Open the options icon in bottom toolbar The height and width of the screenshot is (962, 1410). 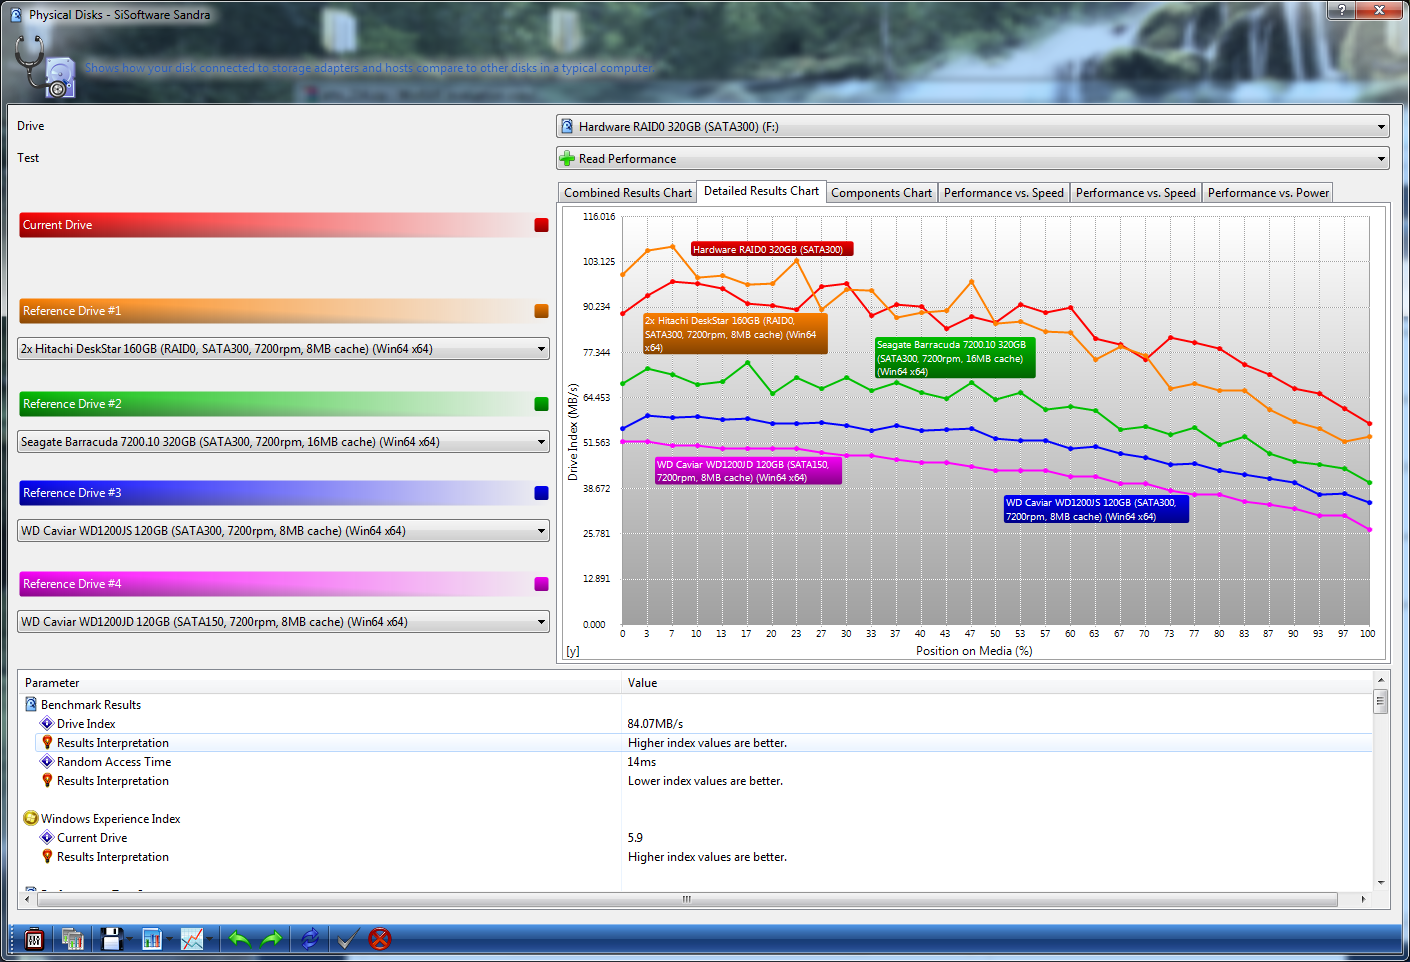34,939
